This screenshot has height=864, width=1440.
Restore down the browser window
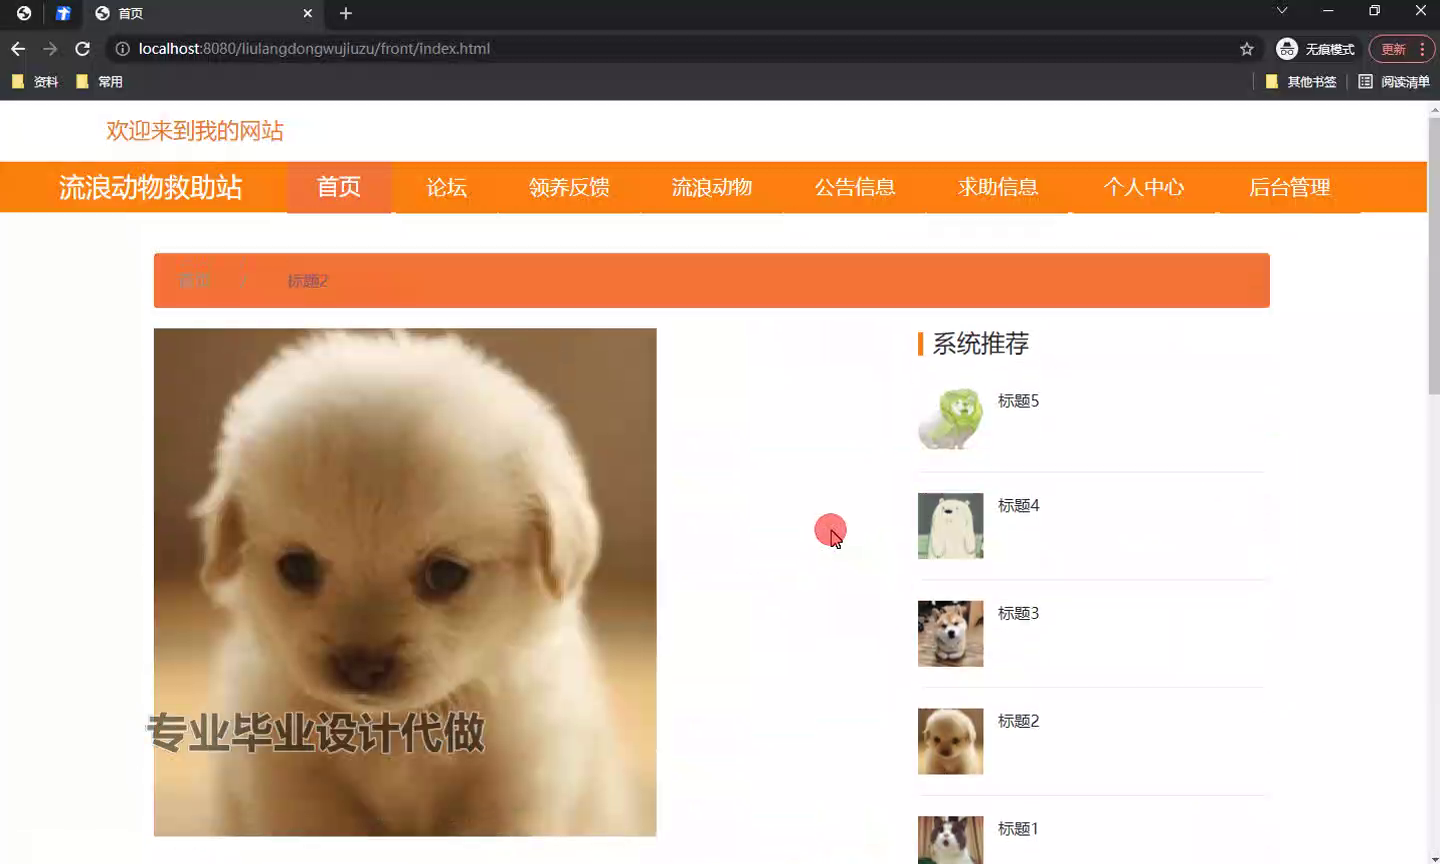[1375, 11]
